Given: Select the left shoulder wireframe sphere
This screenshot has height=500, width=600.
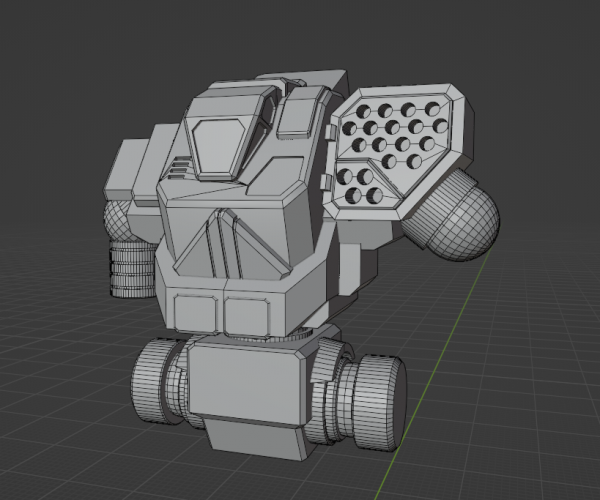Looking at the screenshot, I should click(127, 222).
